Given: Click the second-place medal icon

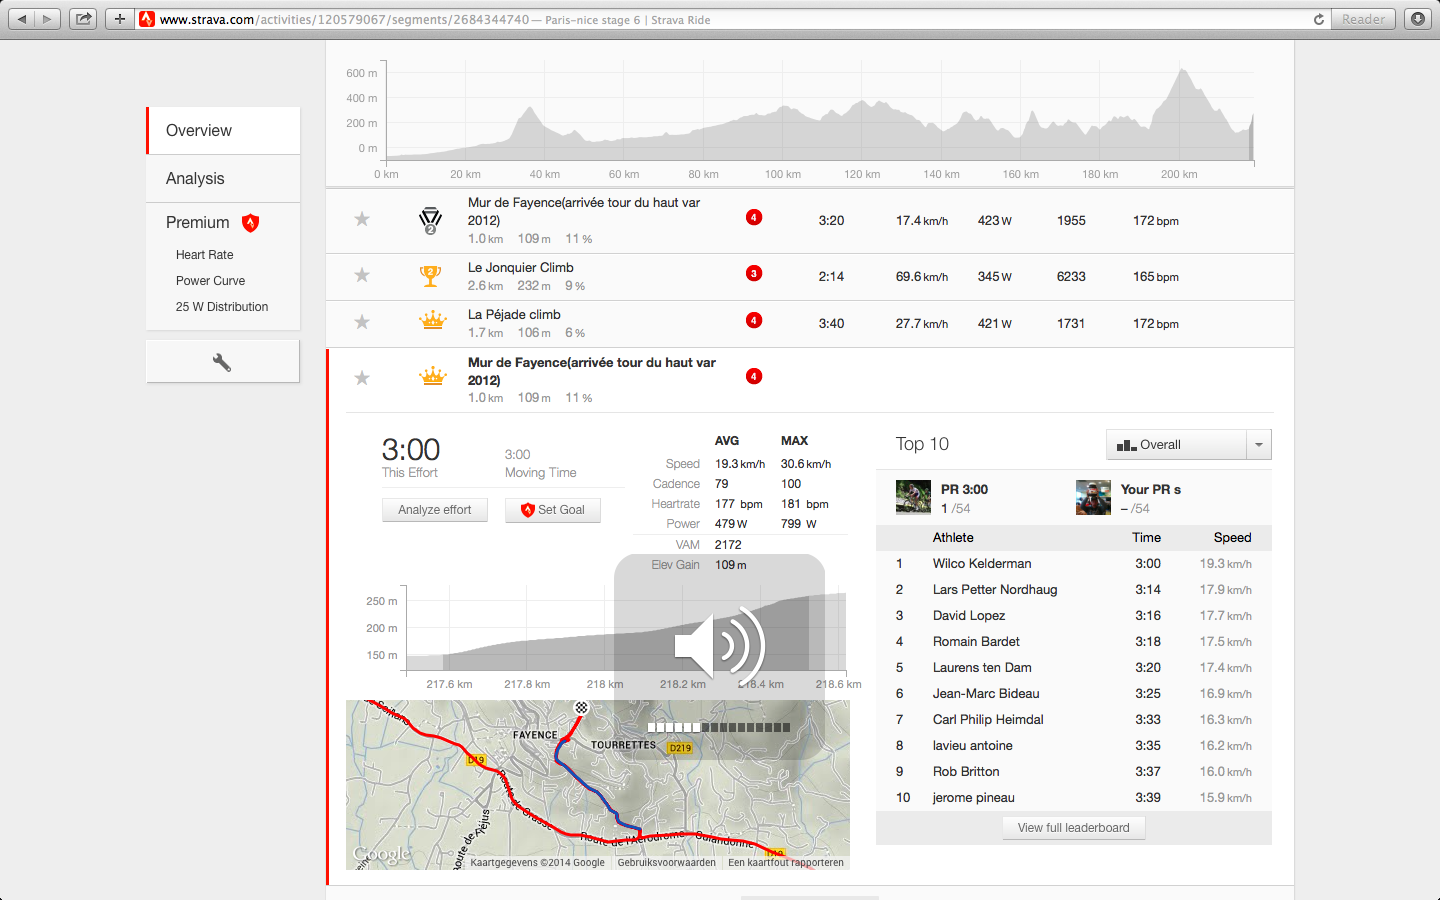Looking at the screenshot, I should pos(431,220).
